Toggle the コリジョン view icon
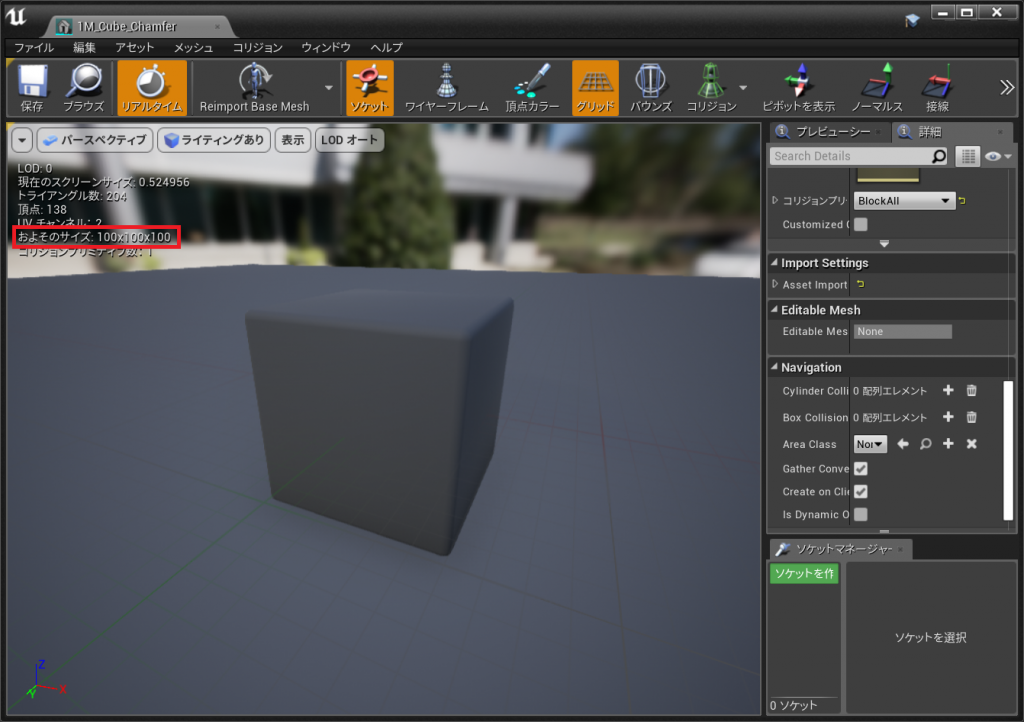This screenshot has height=722, width=1024. coord(713,87)
